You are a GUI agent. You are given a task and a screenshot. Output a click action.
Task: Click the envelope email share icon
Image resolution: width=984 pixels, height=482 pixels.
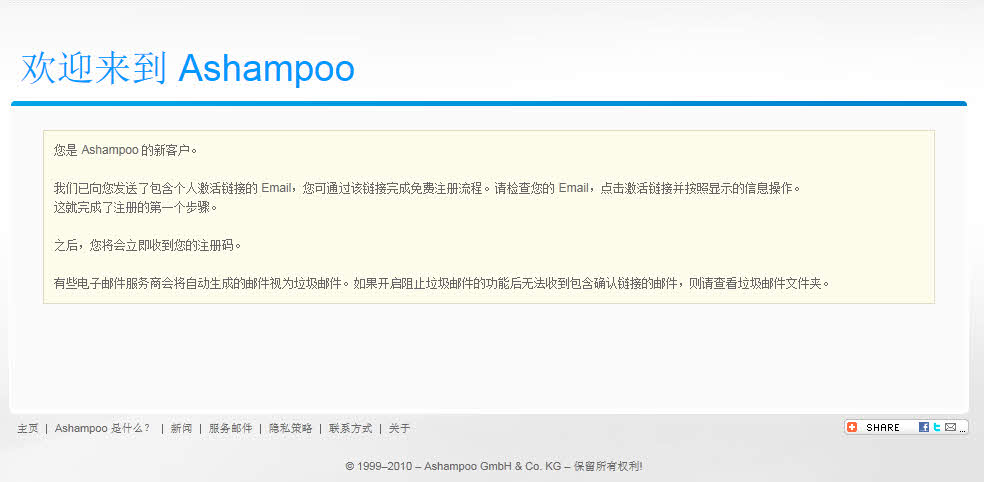950,427
